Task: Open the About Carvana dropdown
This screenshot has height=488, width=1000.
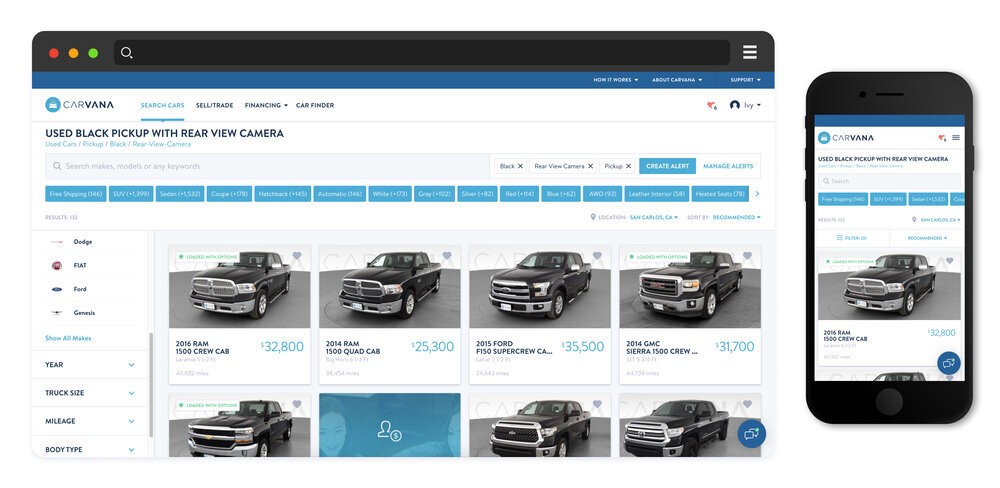Action: 677,80
